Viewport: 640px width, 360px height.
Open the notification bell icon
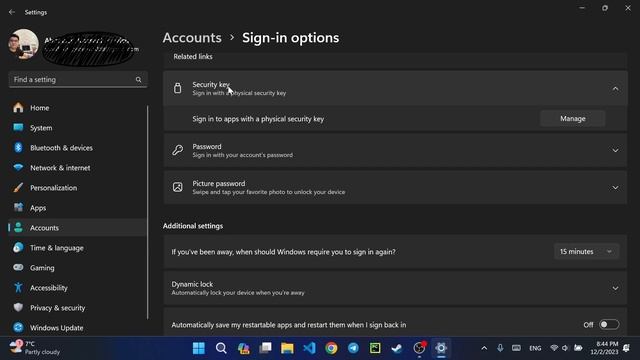pyautogui.click(x=626, y=348)
